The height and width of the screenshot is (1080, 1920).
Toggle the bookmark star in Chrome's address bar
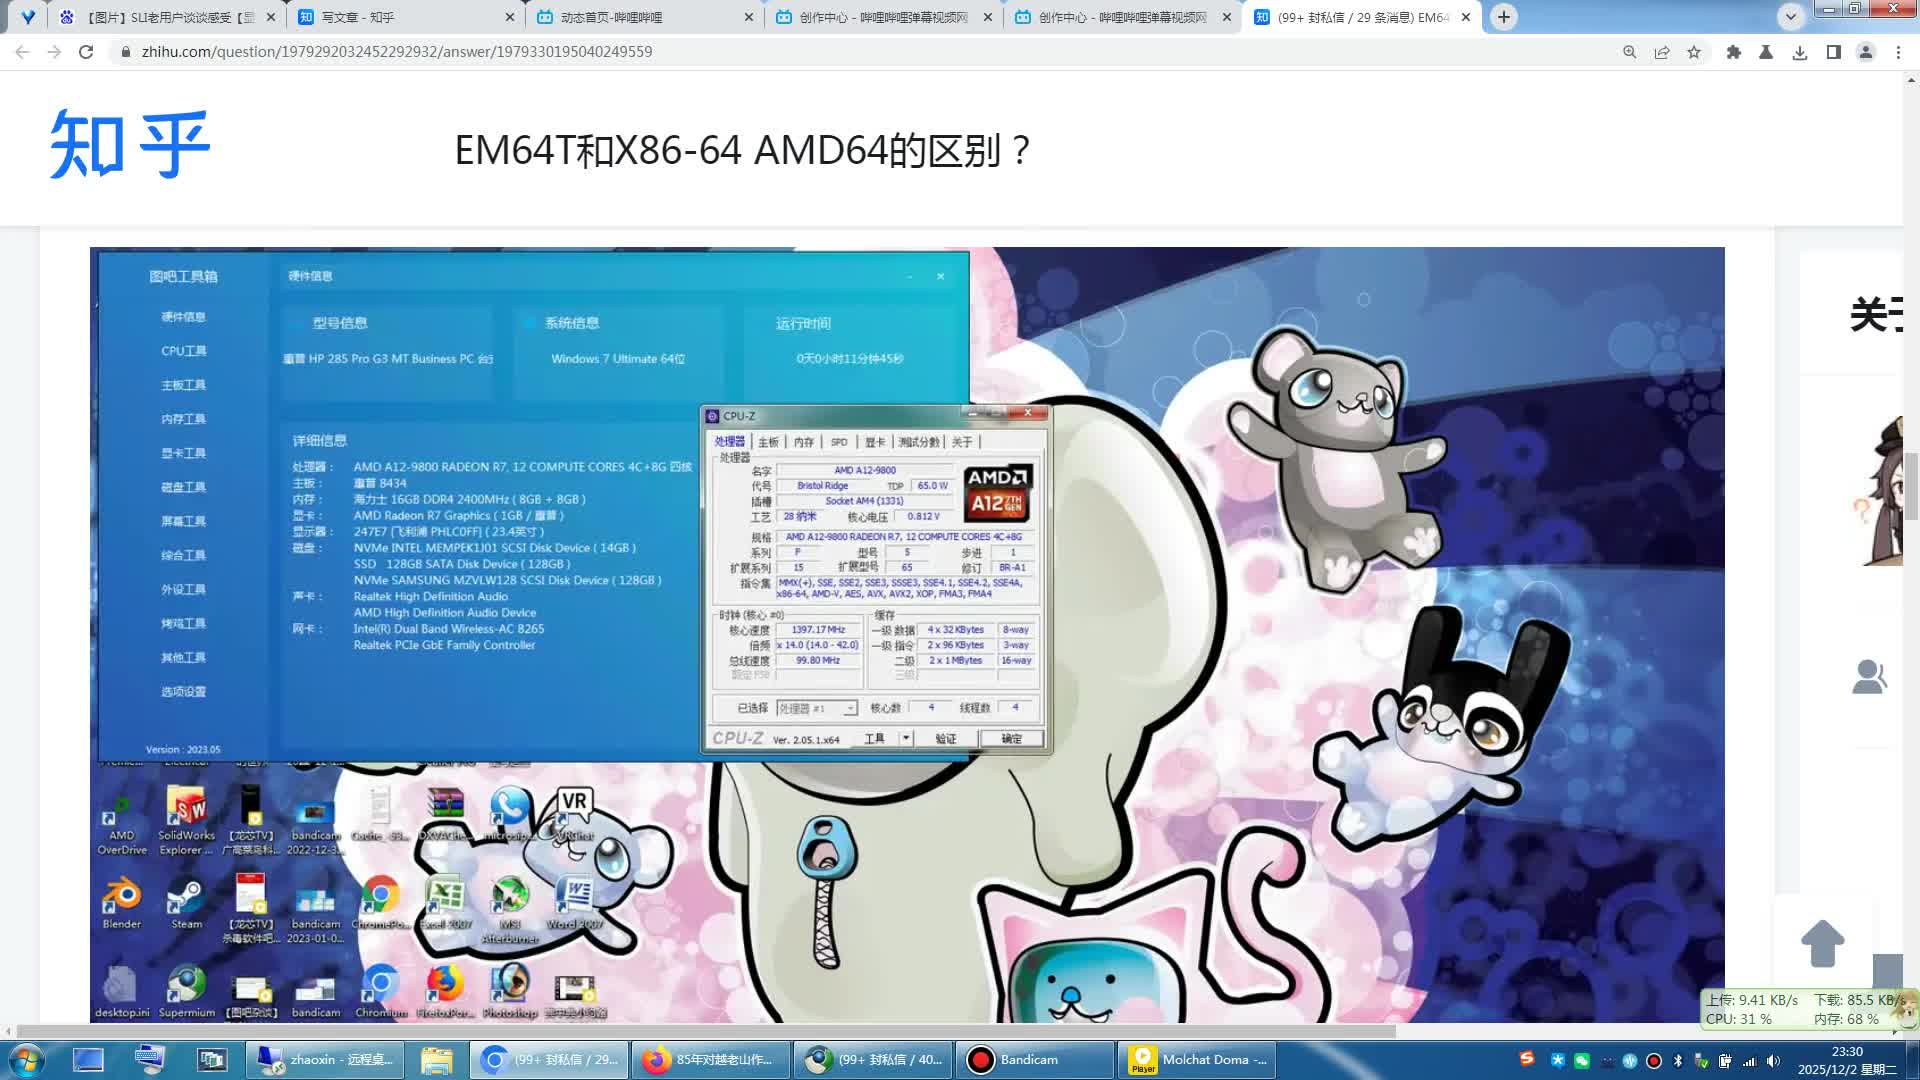[x=1694, y=51]
